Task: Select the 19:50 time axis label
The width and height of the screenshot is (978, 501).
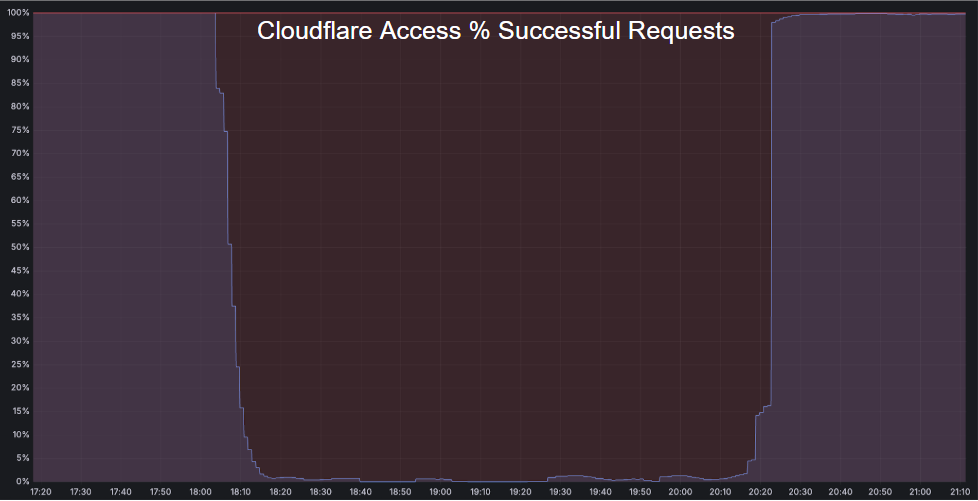Action: click(x=640, y=492)
